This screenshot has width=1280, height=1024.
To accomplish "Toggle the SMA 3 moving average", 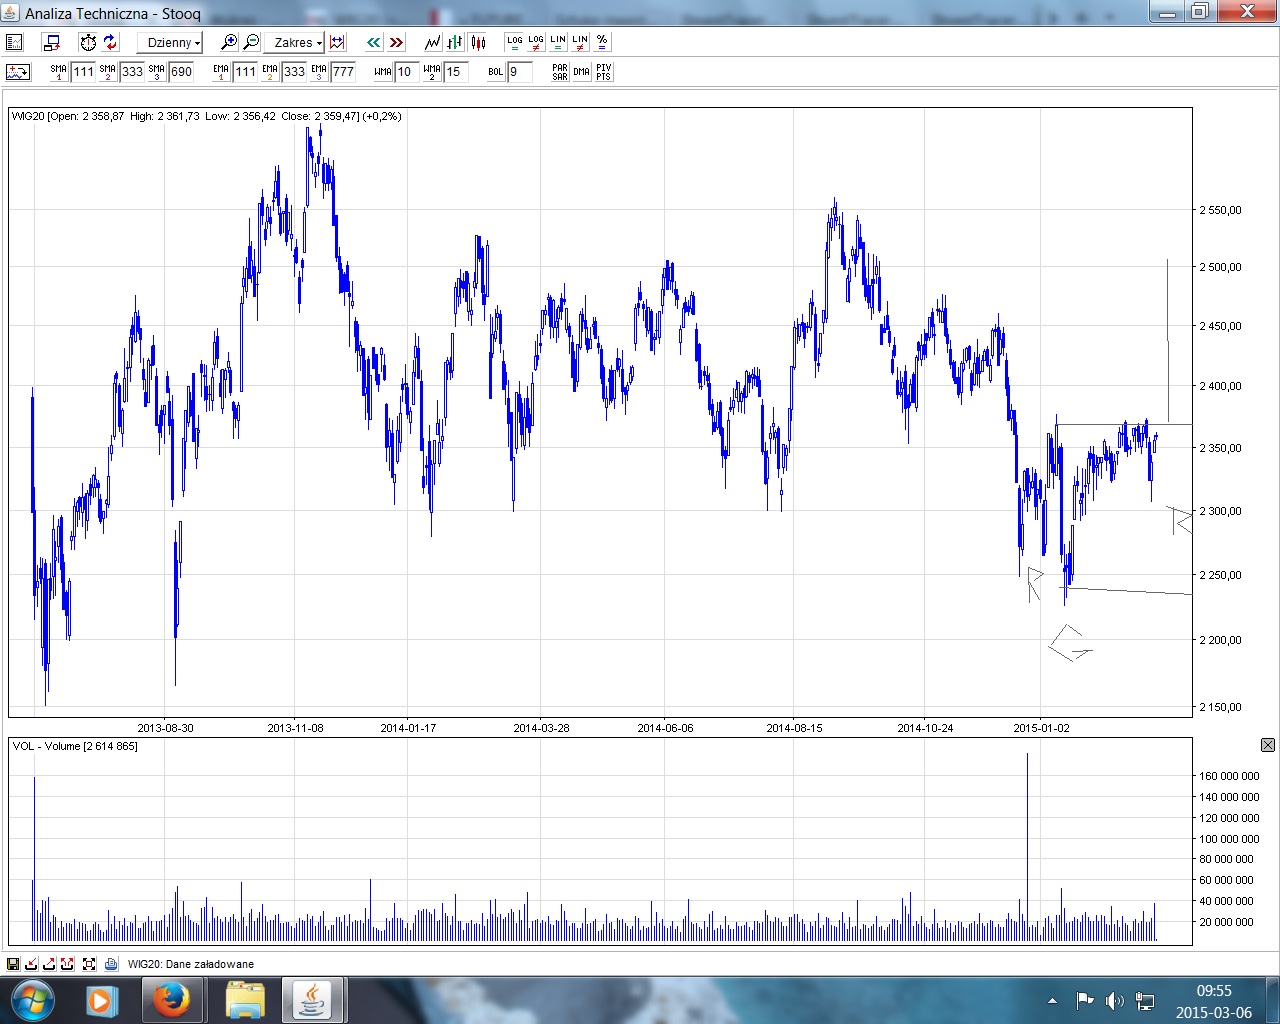I will click(157, 72).
